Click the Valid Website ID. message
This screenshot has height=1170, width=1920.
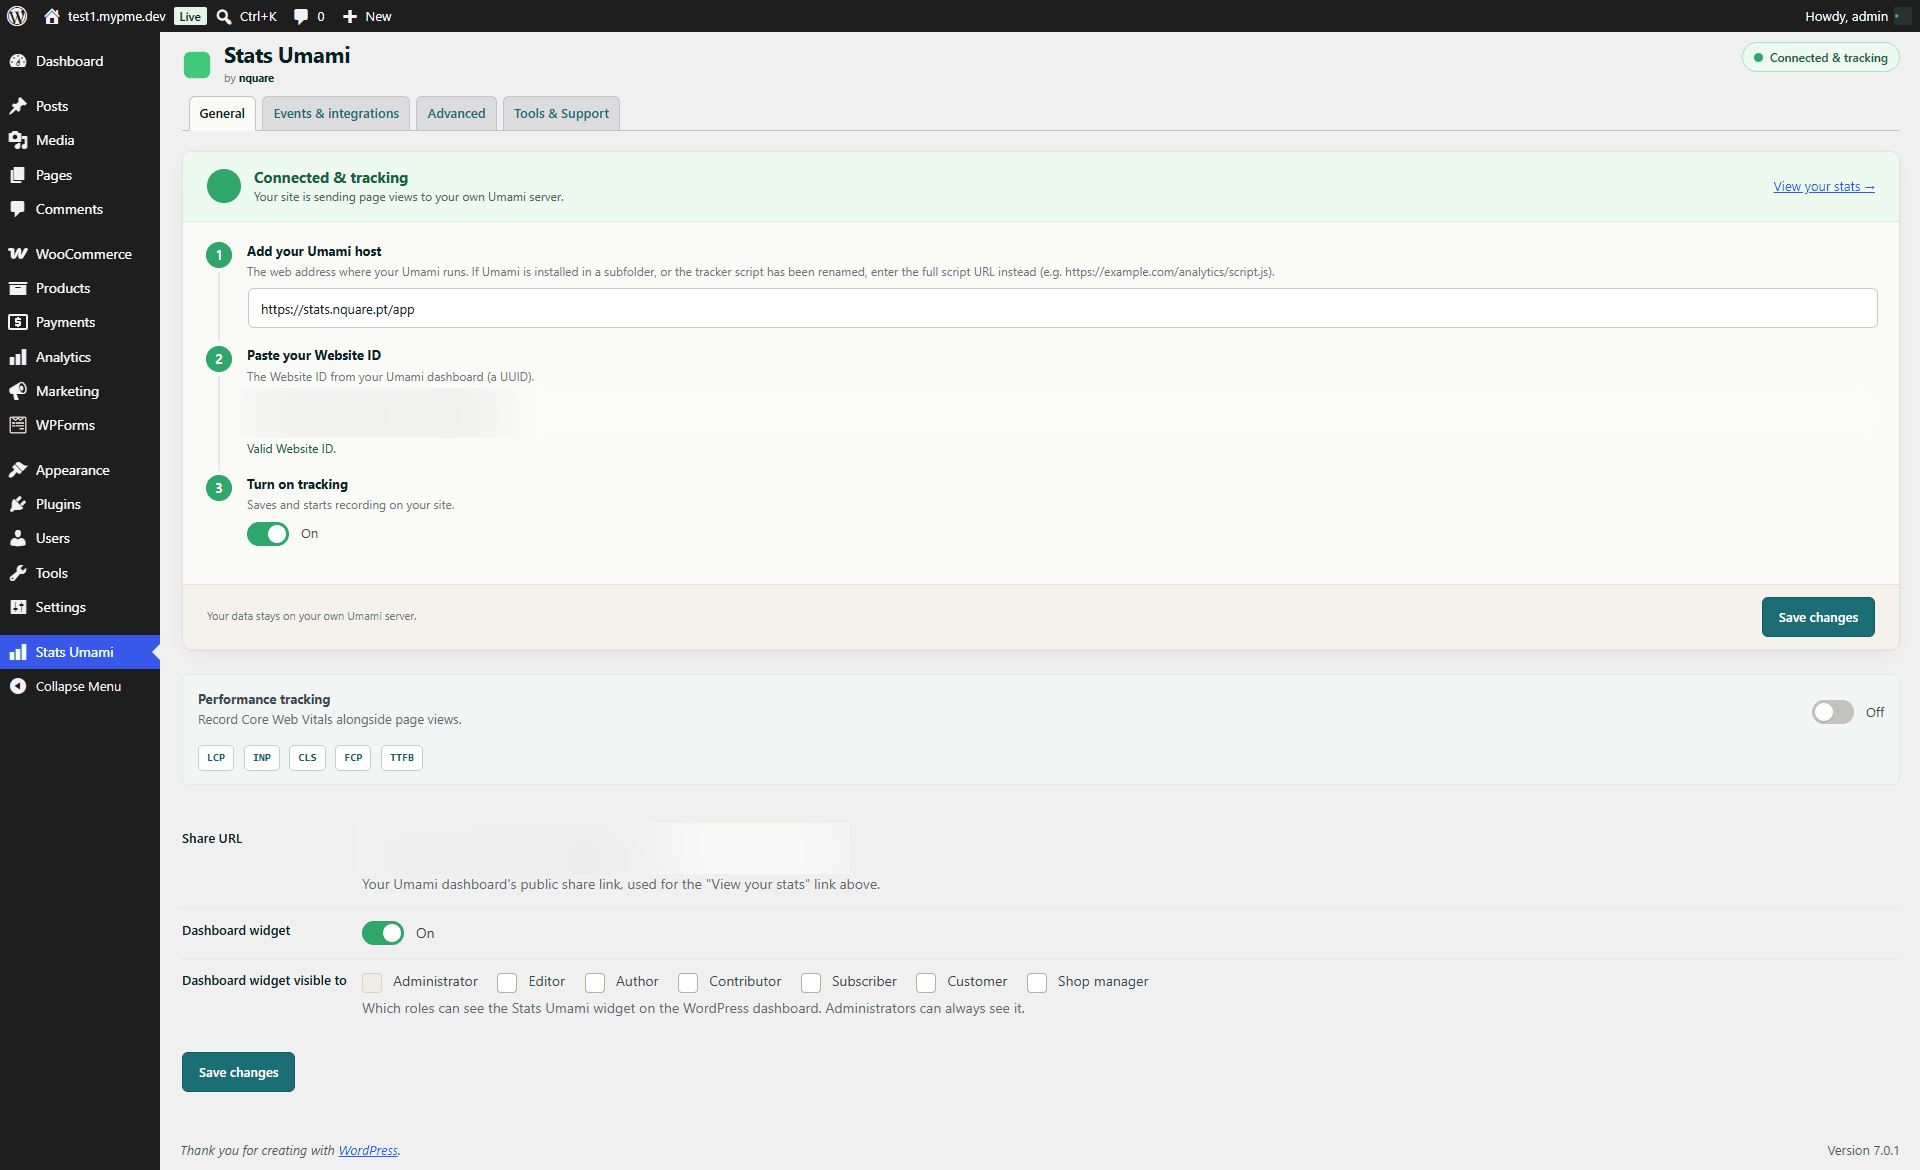(x=291, y=449)
